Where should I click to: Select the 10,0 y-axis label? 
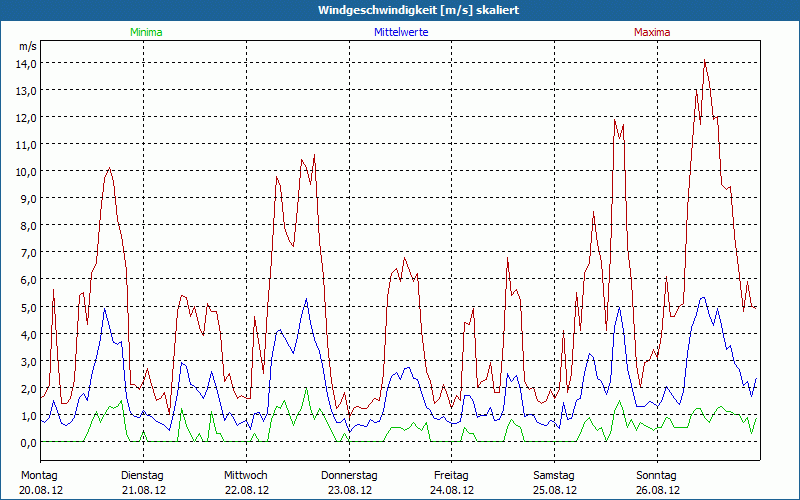[x=25, y=171]
